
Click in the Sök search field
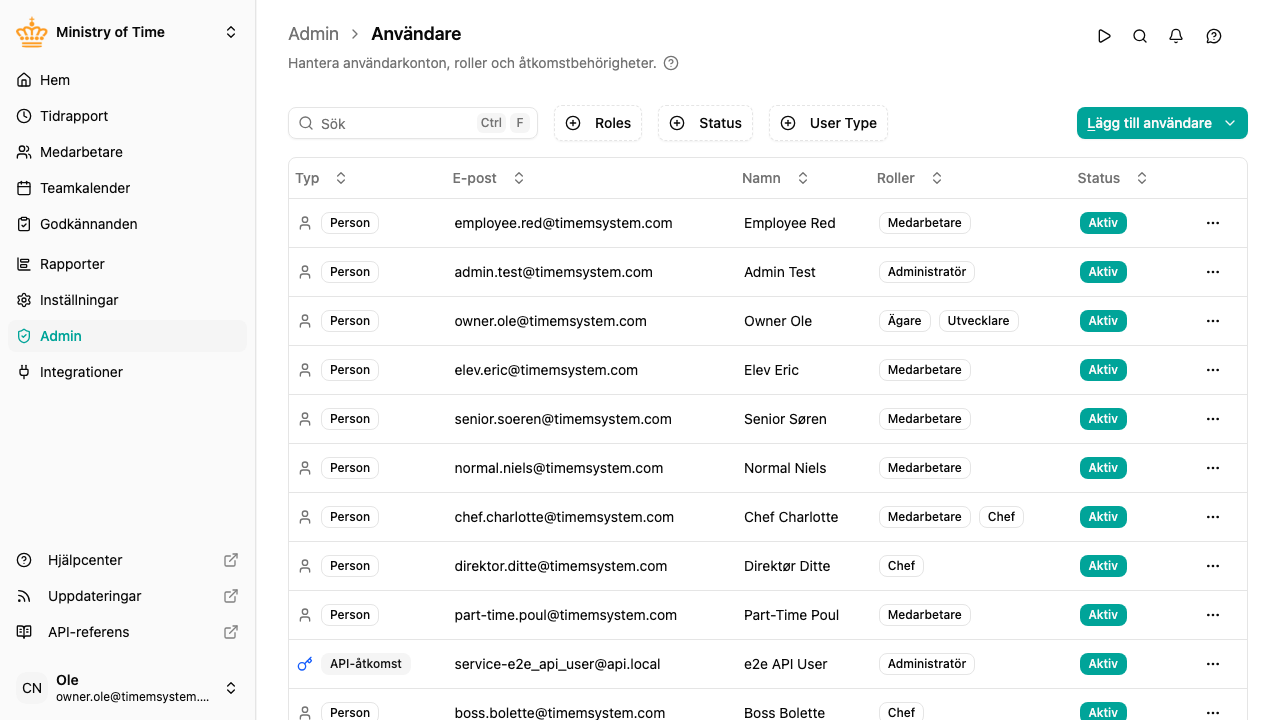click(413, 123)
